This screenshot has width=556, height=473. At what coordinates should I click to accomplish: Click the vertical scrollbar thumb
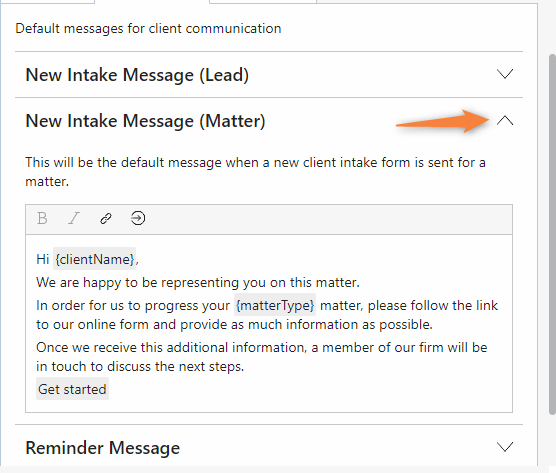[x=552, y=234]
